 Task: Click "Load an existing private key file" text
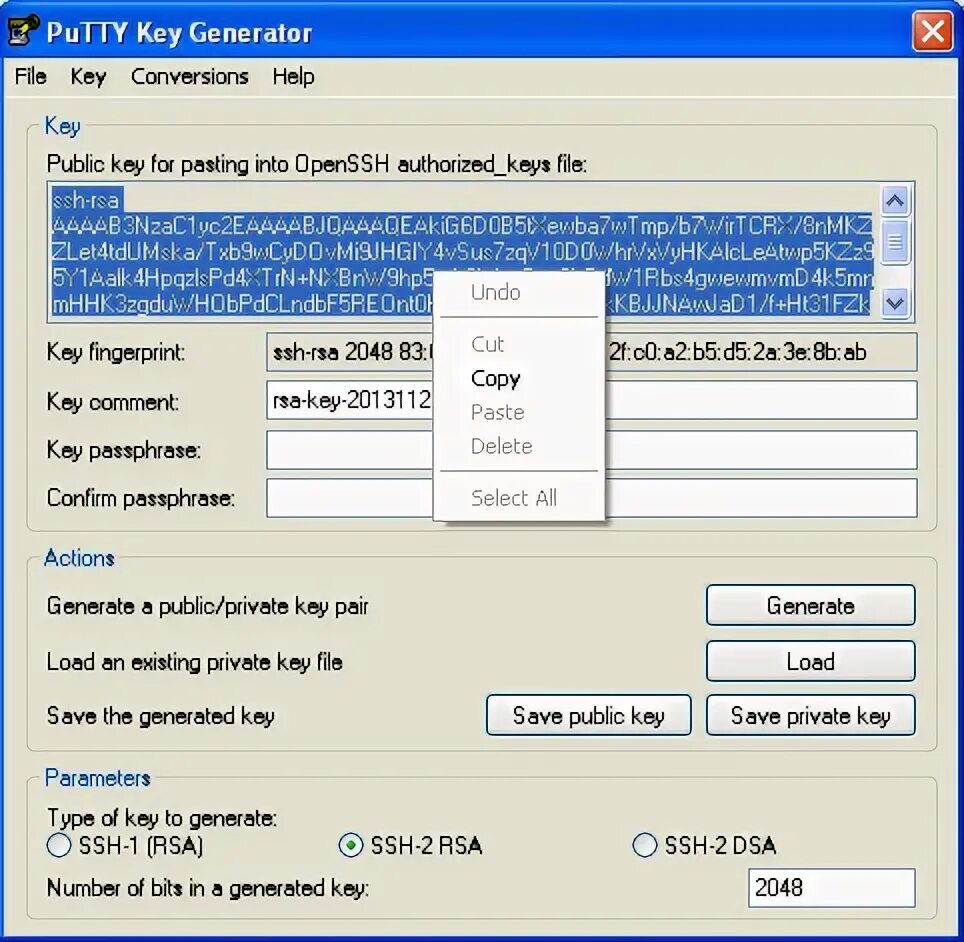[194, 662]
